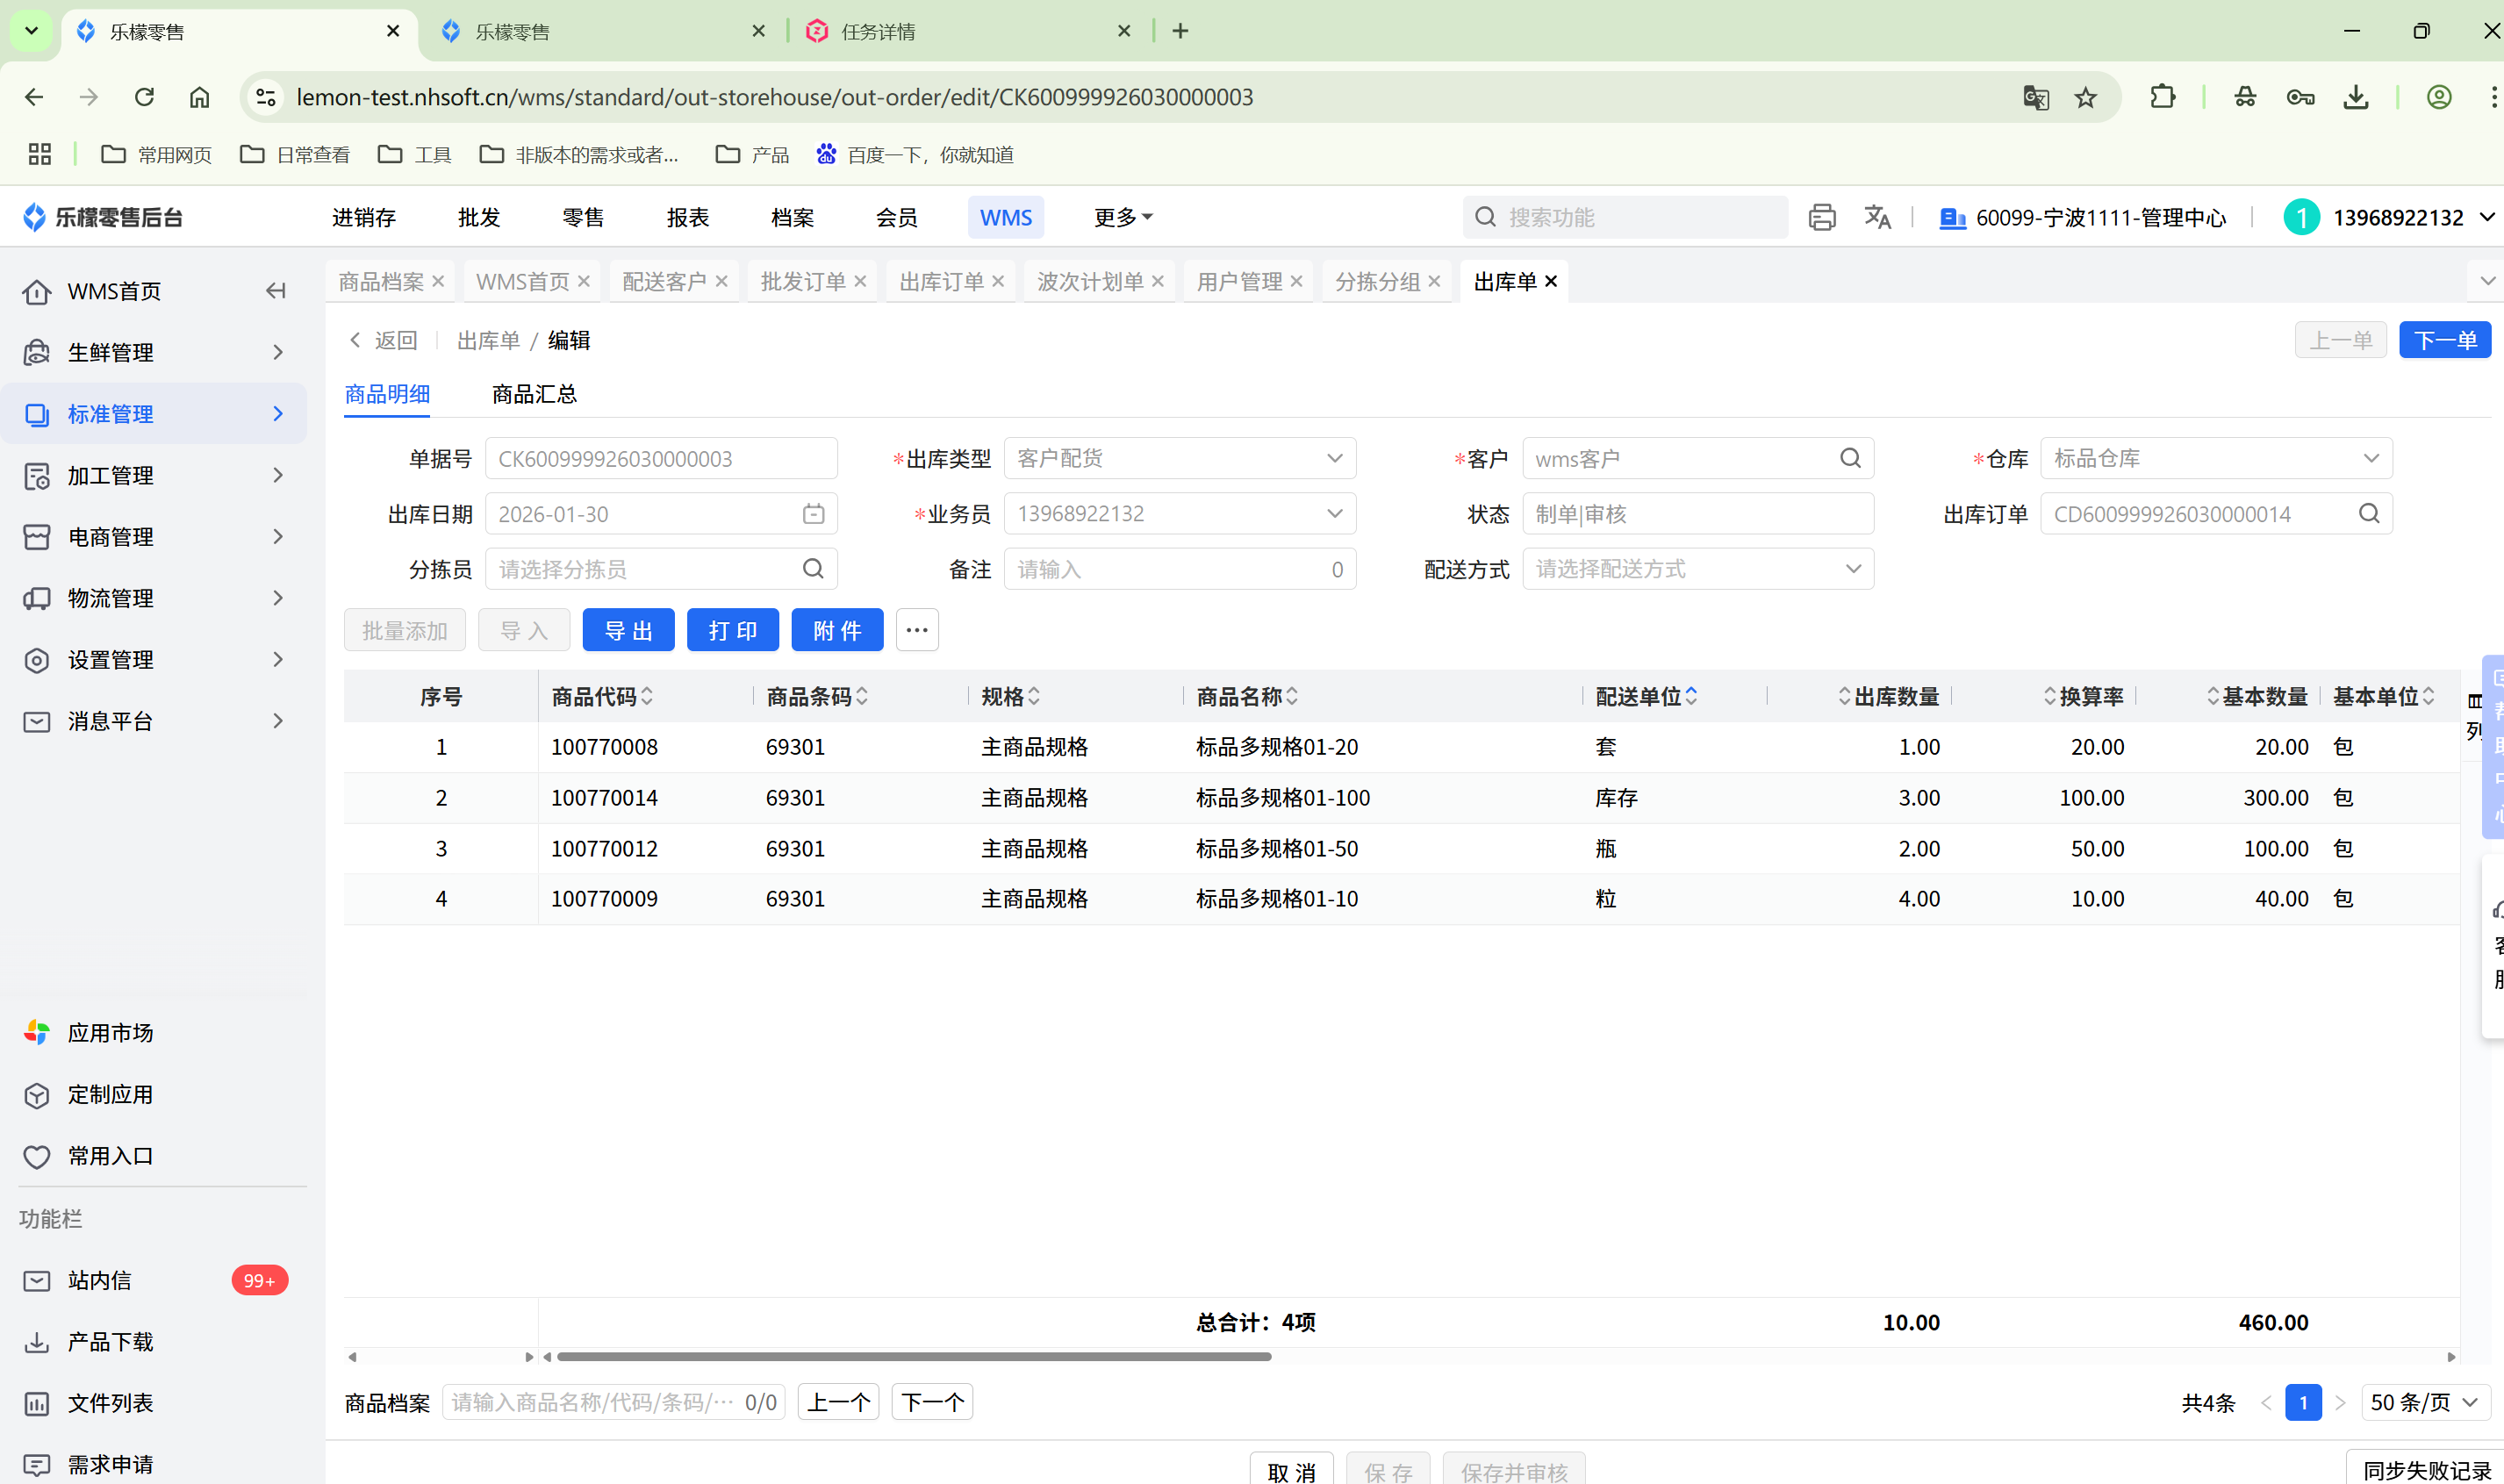Open the 报表 top menu
Viewport: 2504px width, 1484px height.
[x=687, y=217]
